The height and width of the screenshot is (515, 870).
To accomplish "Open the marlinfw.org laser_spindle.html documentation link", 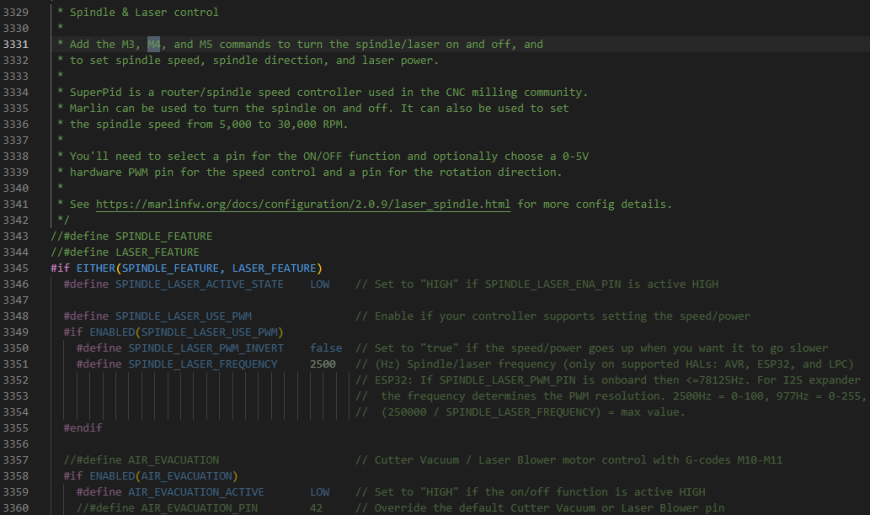I will tap(303, 204).
